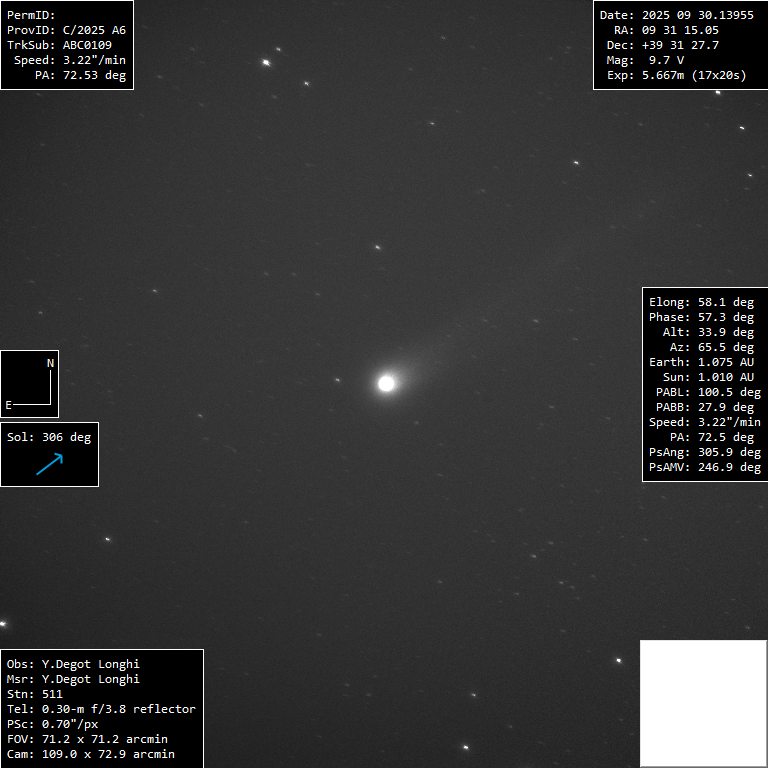
Task: Select the 'E' east label on the compass
Action: click(9, 405)
